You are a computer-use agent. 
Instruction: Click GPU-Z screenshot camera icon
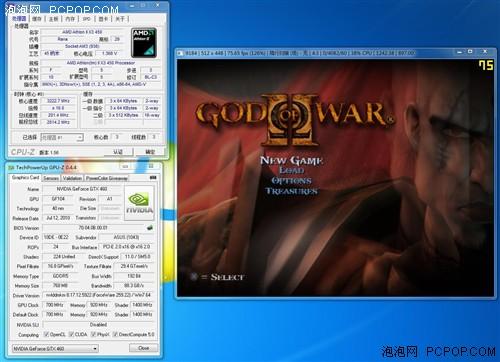[153, 178]
